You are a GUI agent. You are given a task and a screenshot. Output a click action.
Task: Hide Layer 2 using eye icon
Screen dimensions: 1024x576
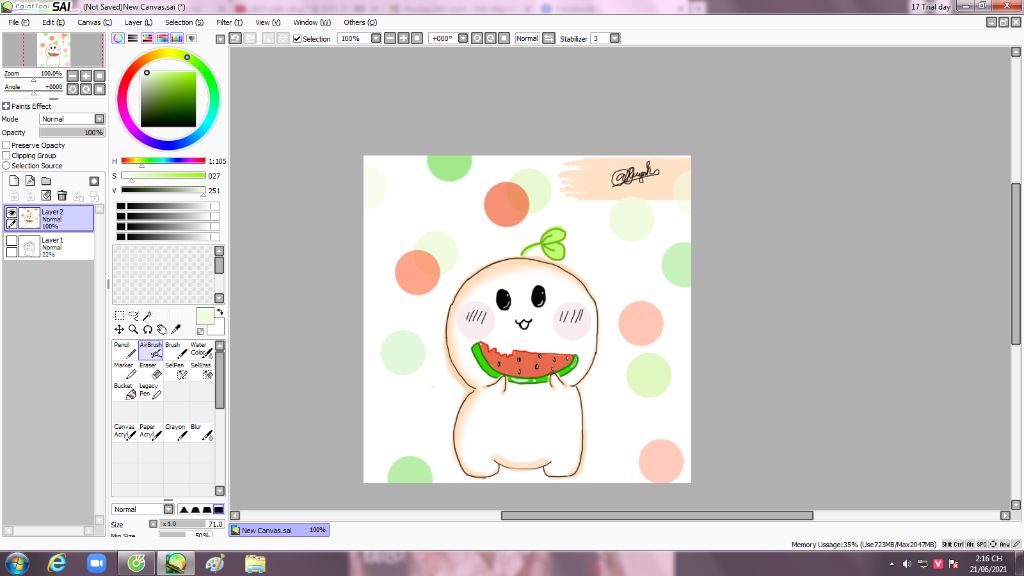pyautogui.click(x=12, y=213)
